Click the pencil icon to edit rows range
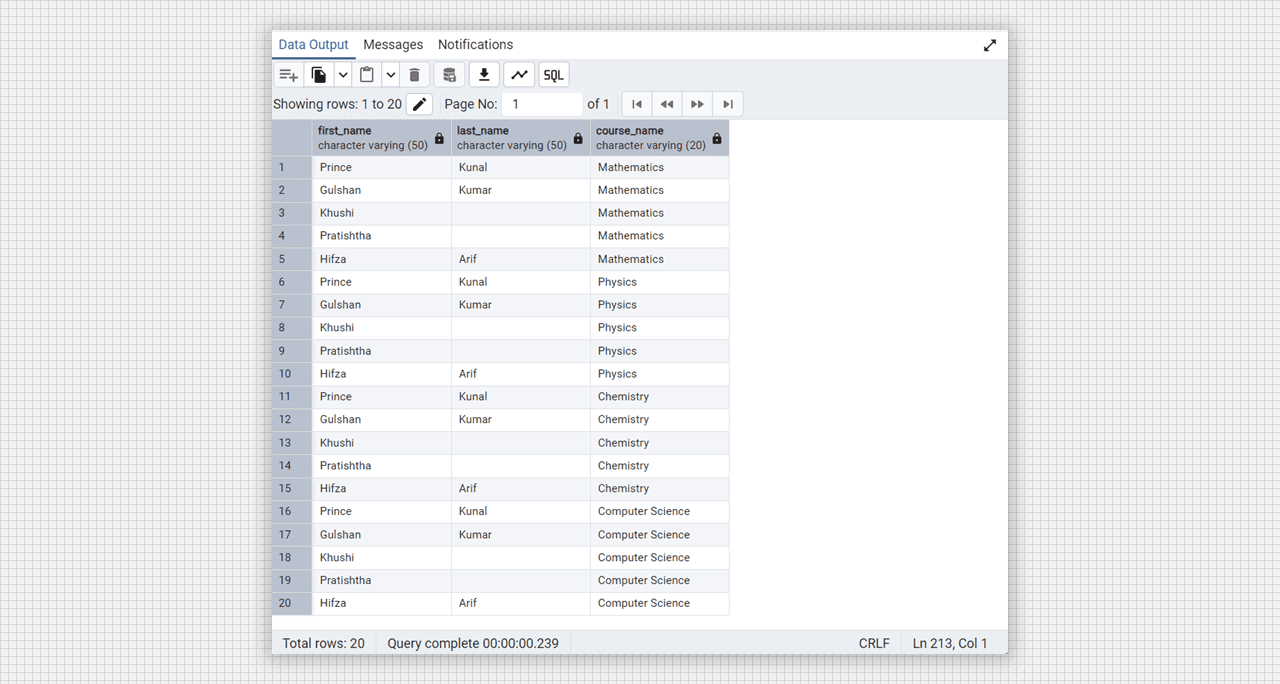1280x684 pixels. 420,104
